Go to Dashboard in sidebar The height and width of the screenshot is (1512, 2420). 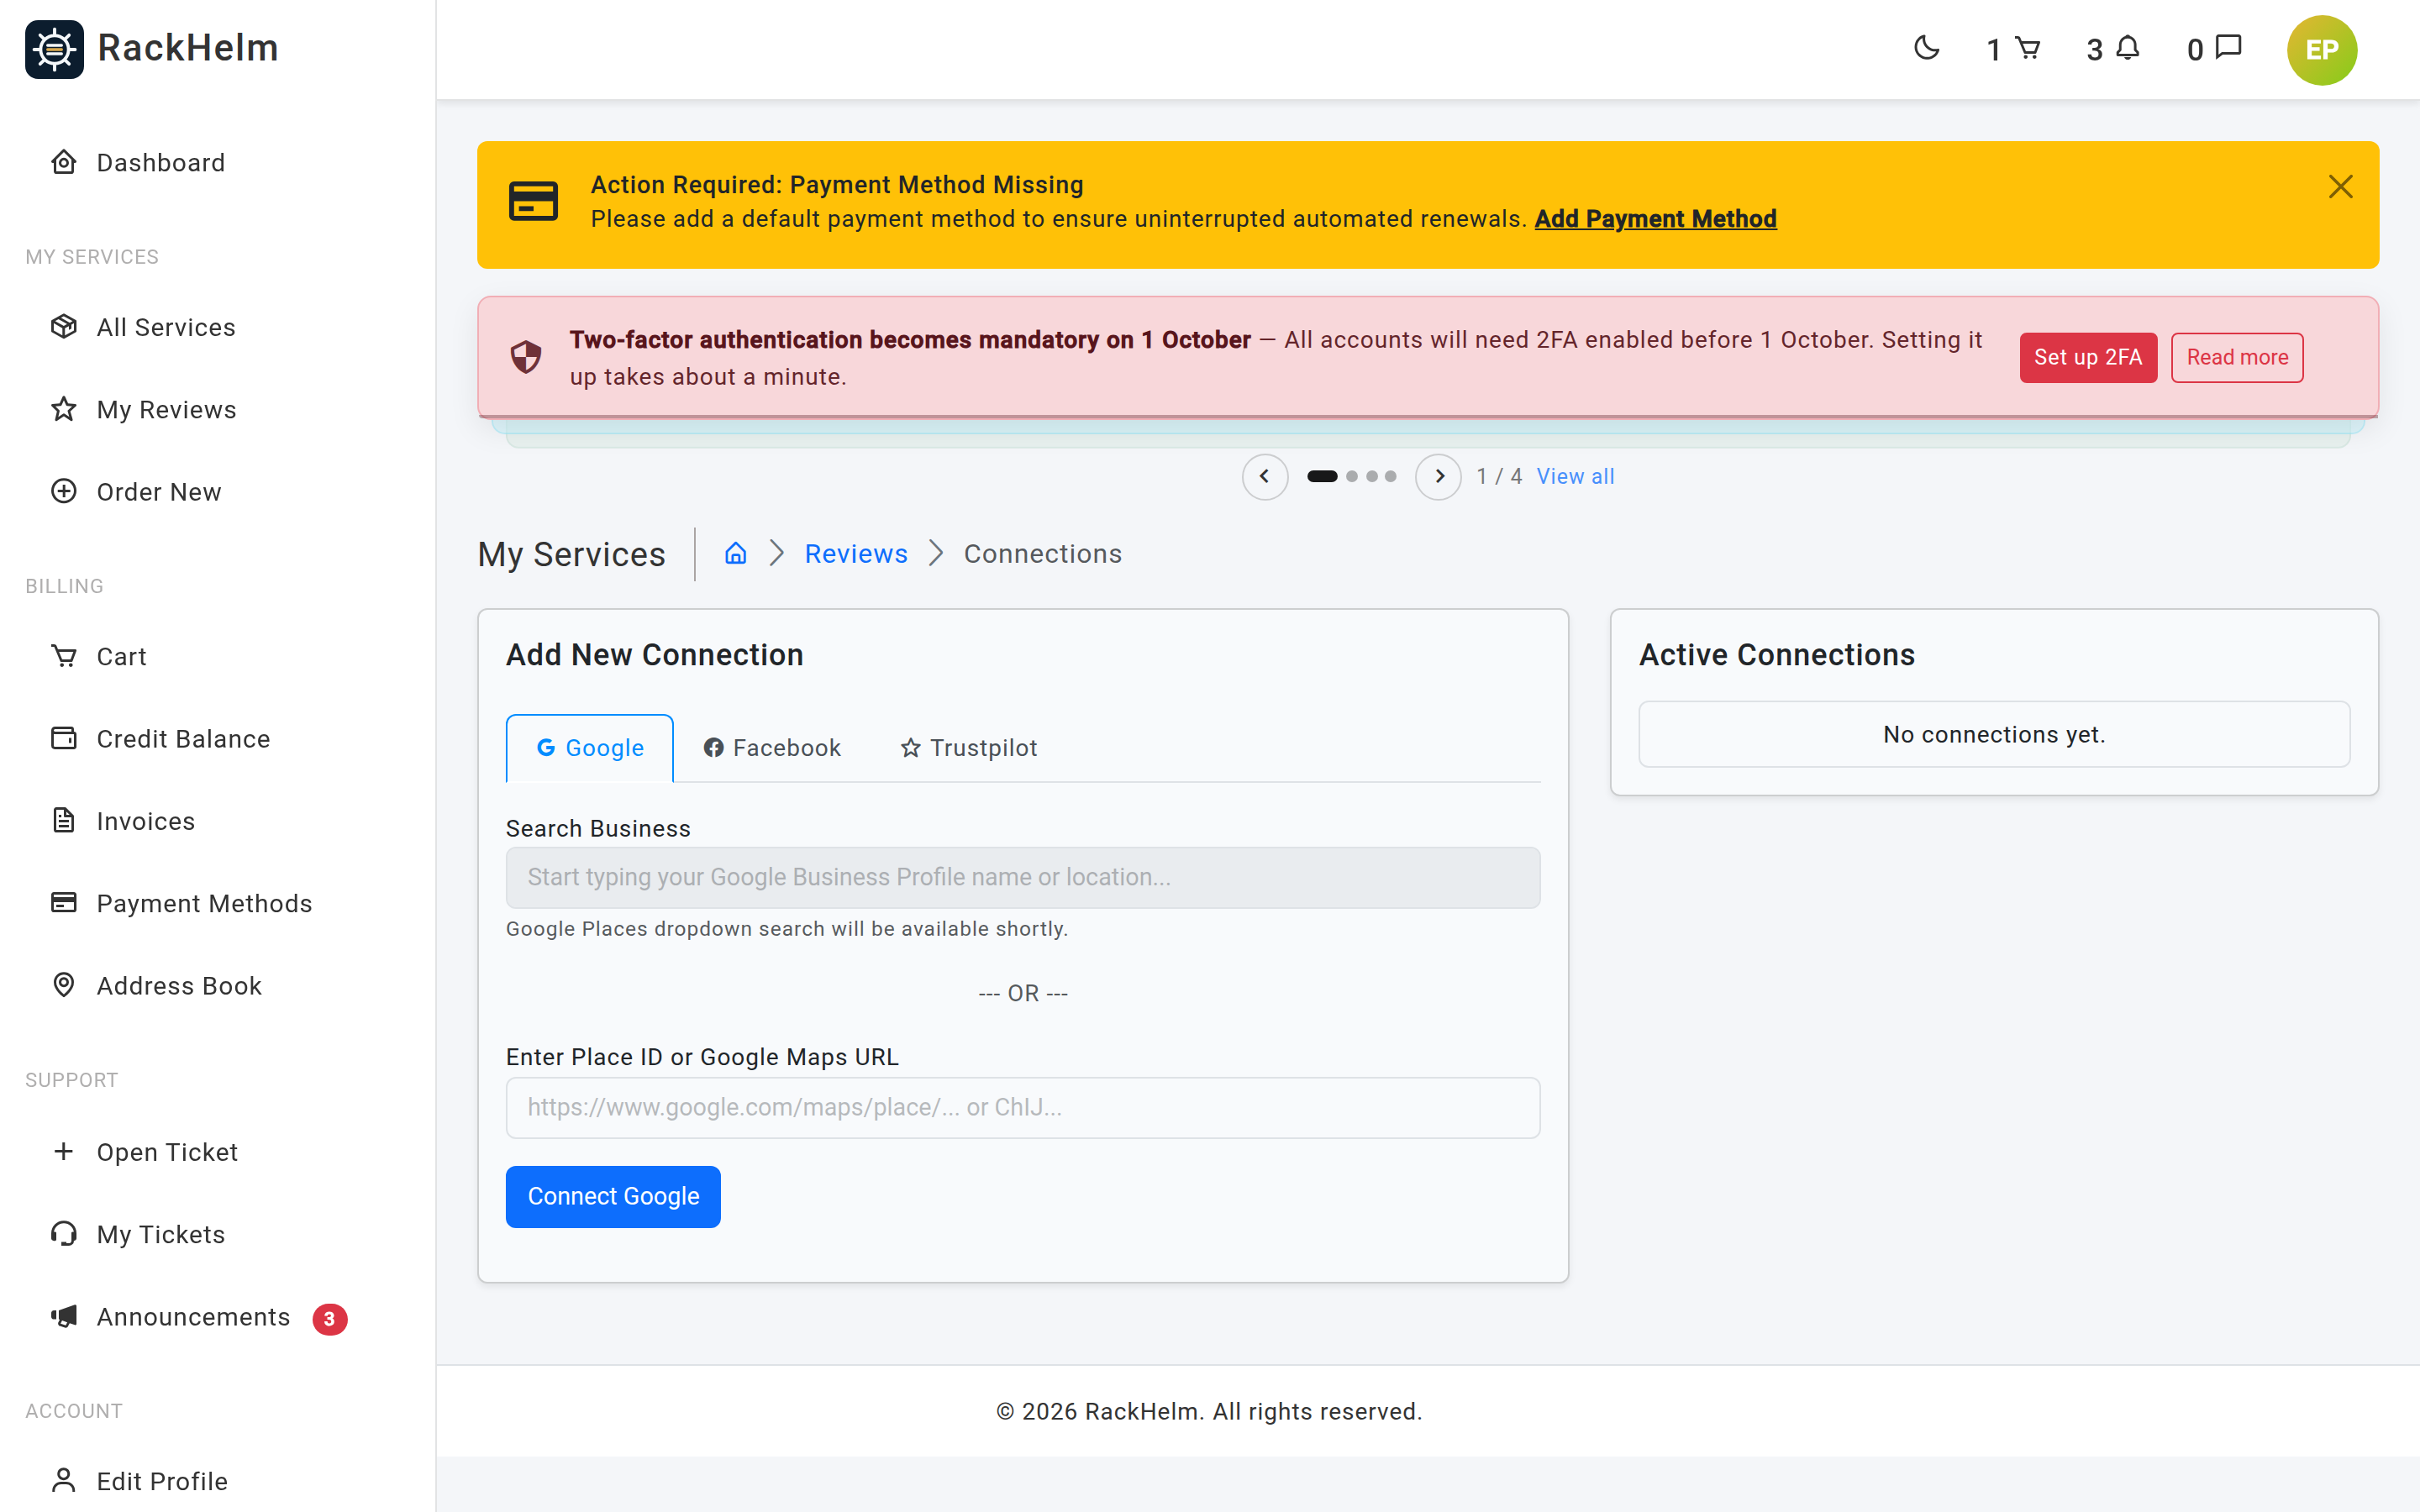click(160, 162)
